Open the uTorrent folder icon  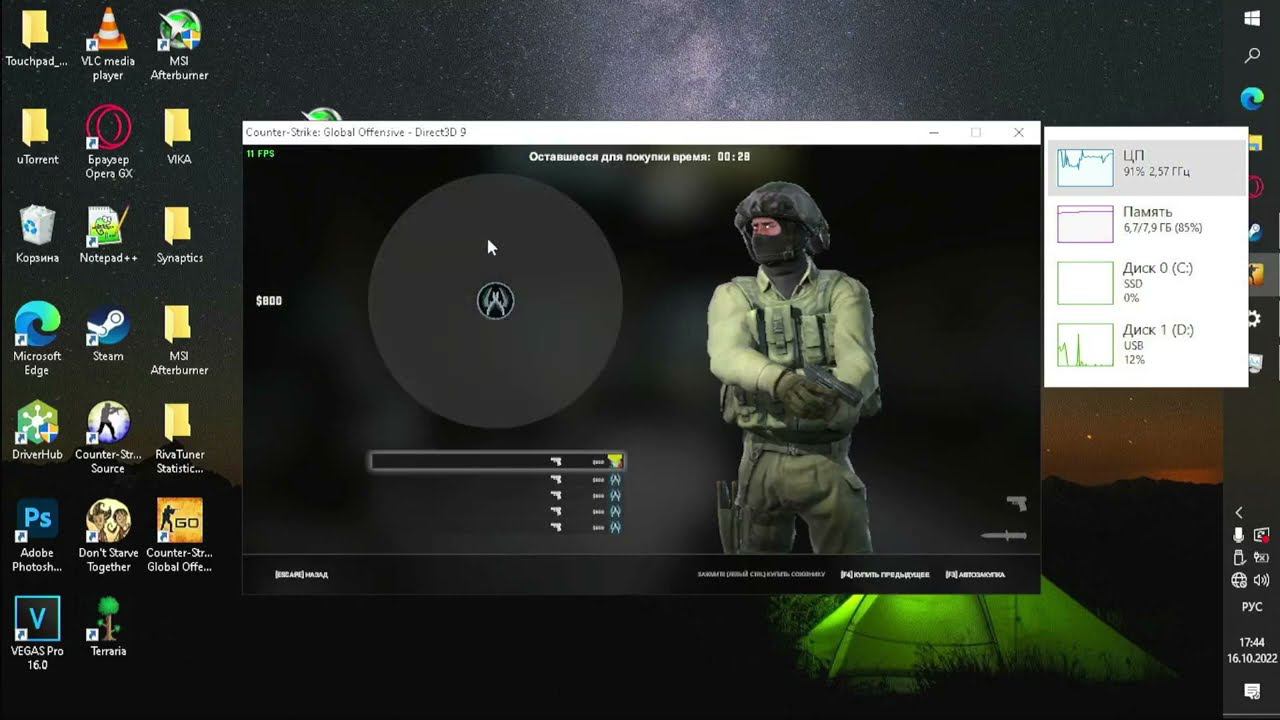37,136
